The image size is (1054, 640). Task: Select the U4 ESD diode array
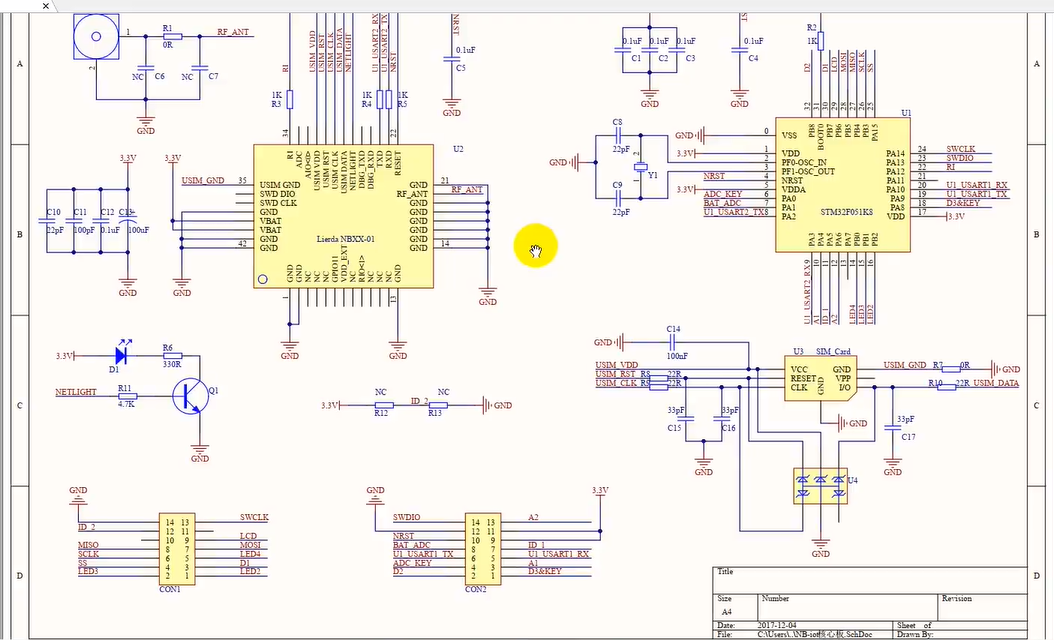coord(820,487)
